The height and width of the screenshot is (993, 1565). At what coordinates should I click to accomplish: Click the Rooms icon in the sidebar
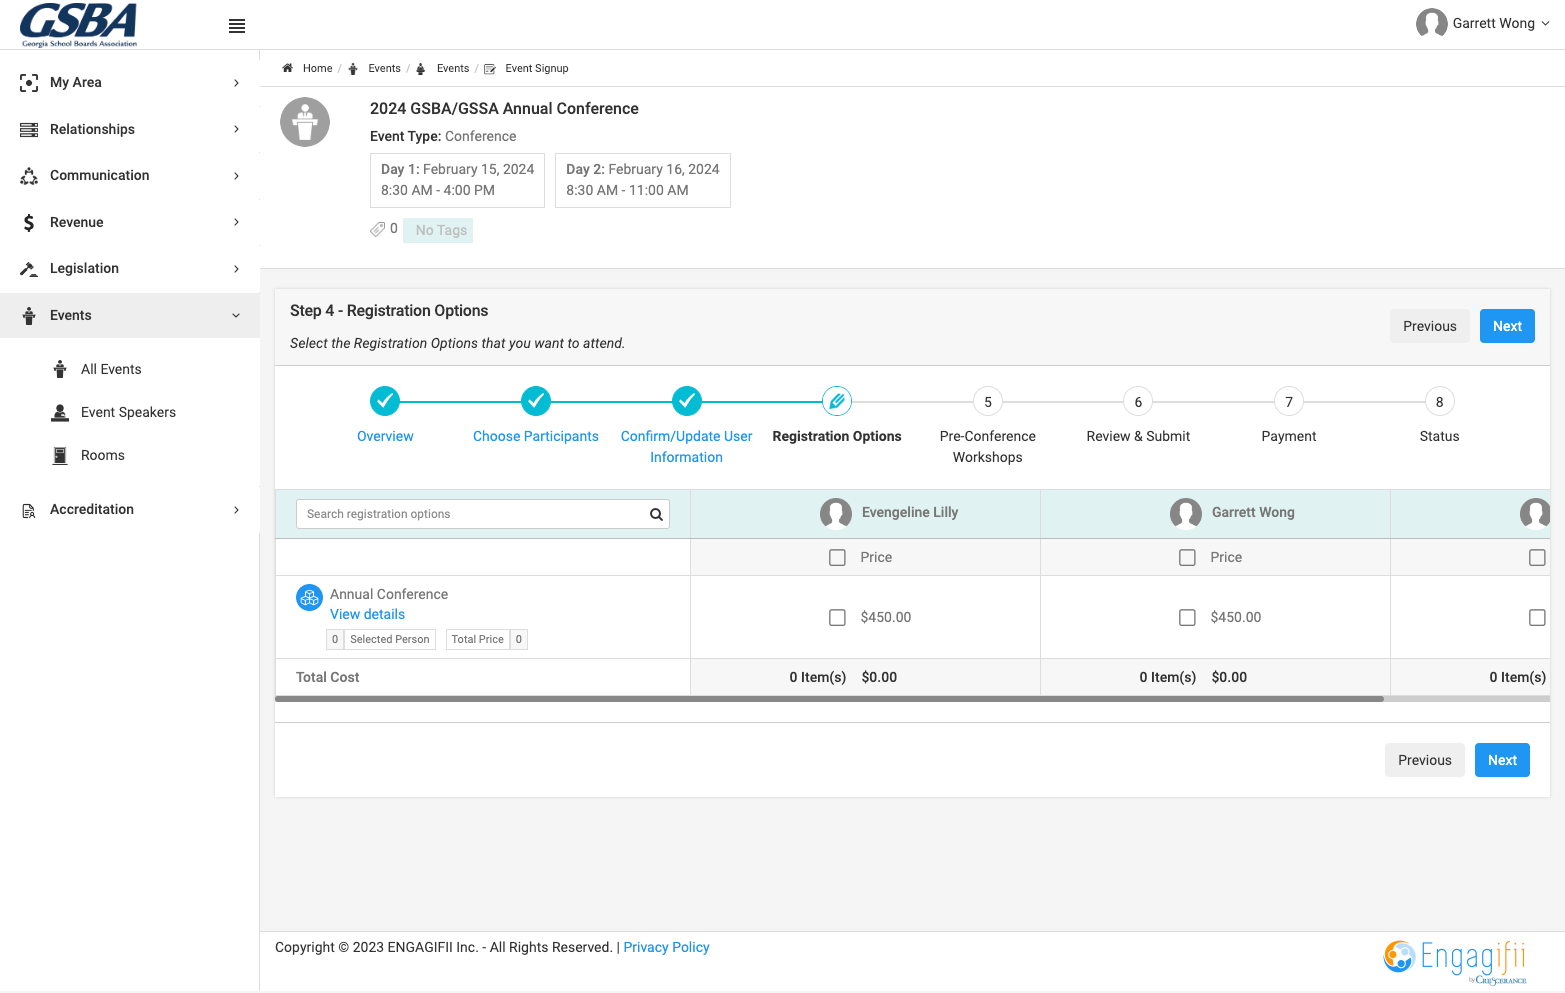(x=60, y=455)
